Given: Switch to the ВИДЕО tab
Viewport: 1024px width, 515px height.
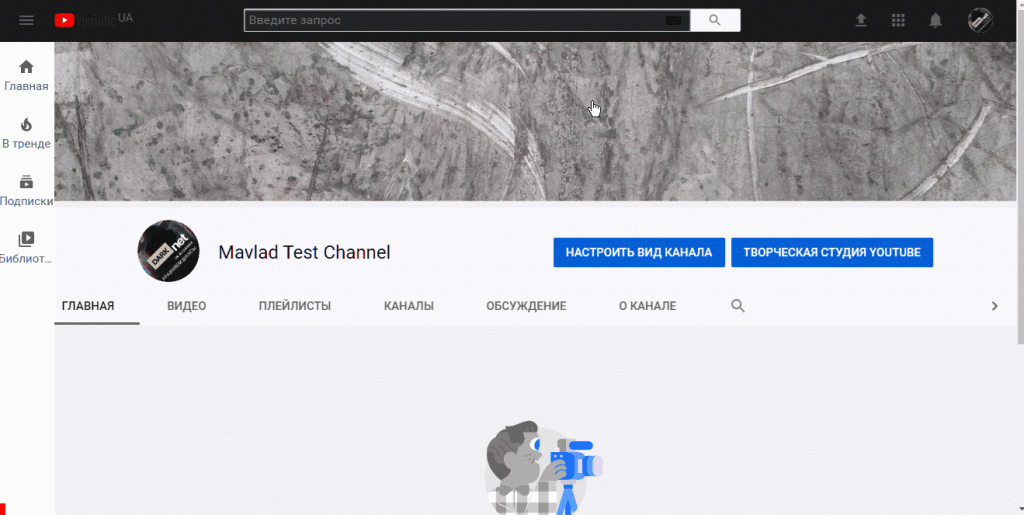Looking at the screenshot, I should (186, 306).
